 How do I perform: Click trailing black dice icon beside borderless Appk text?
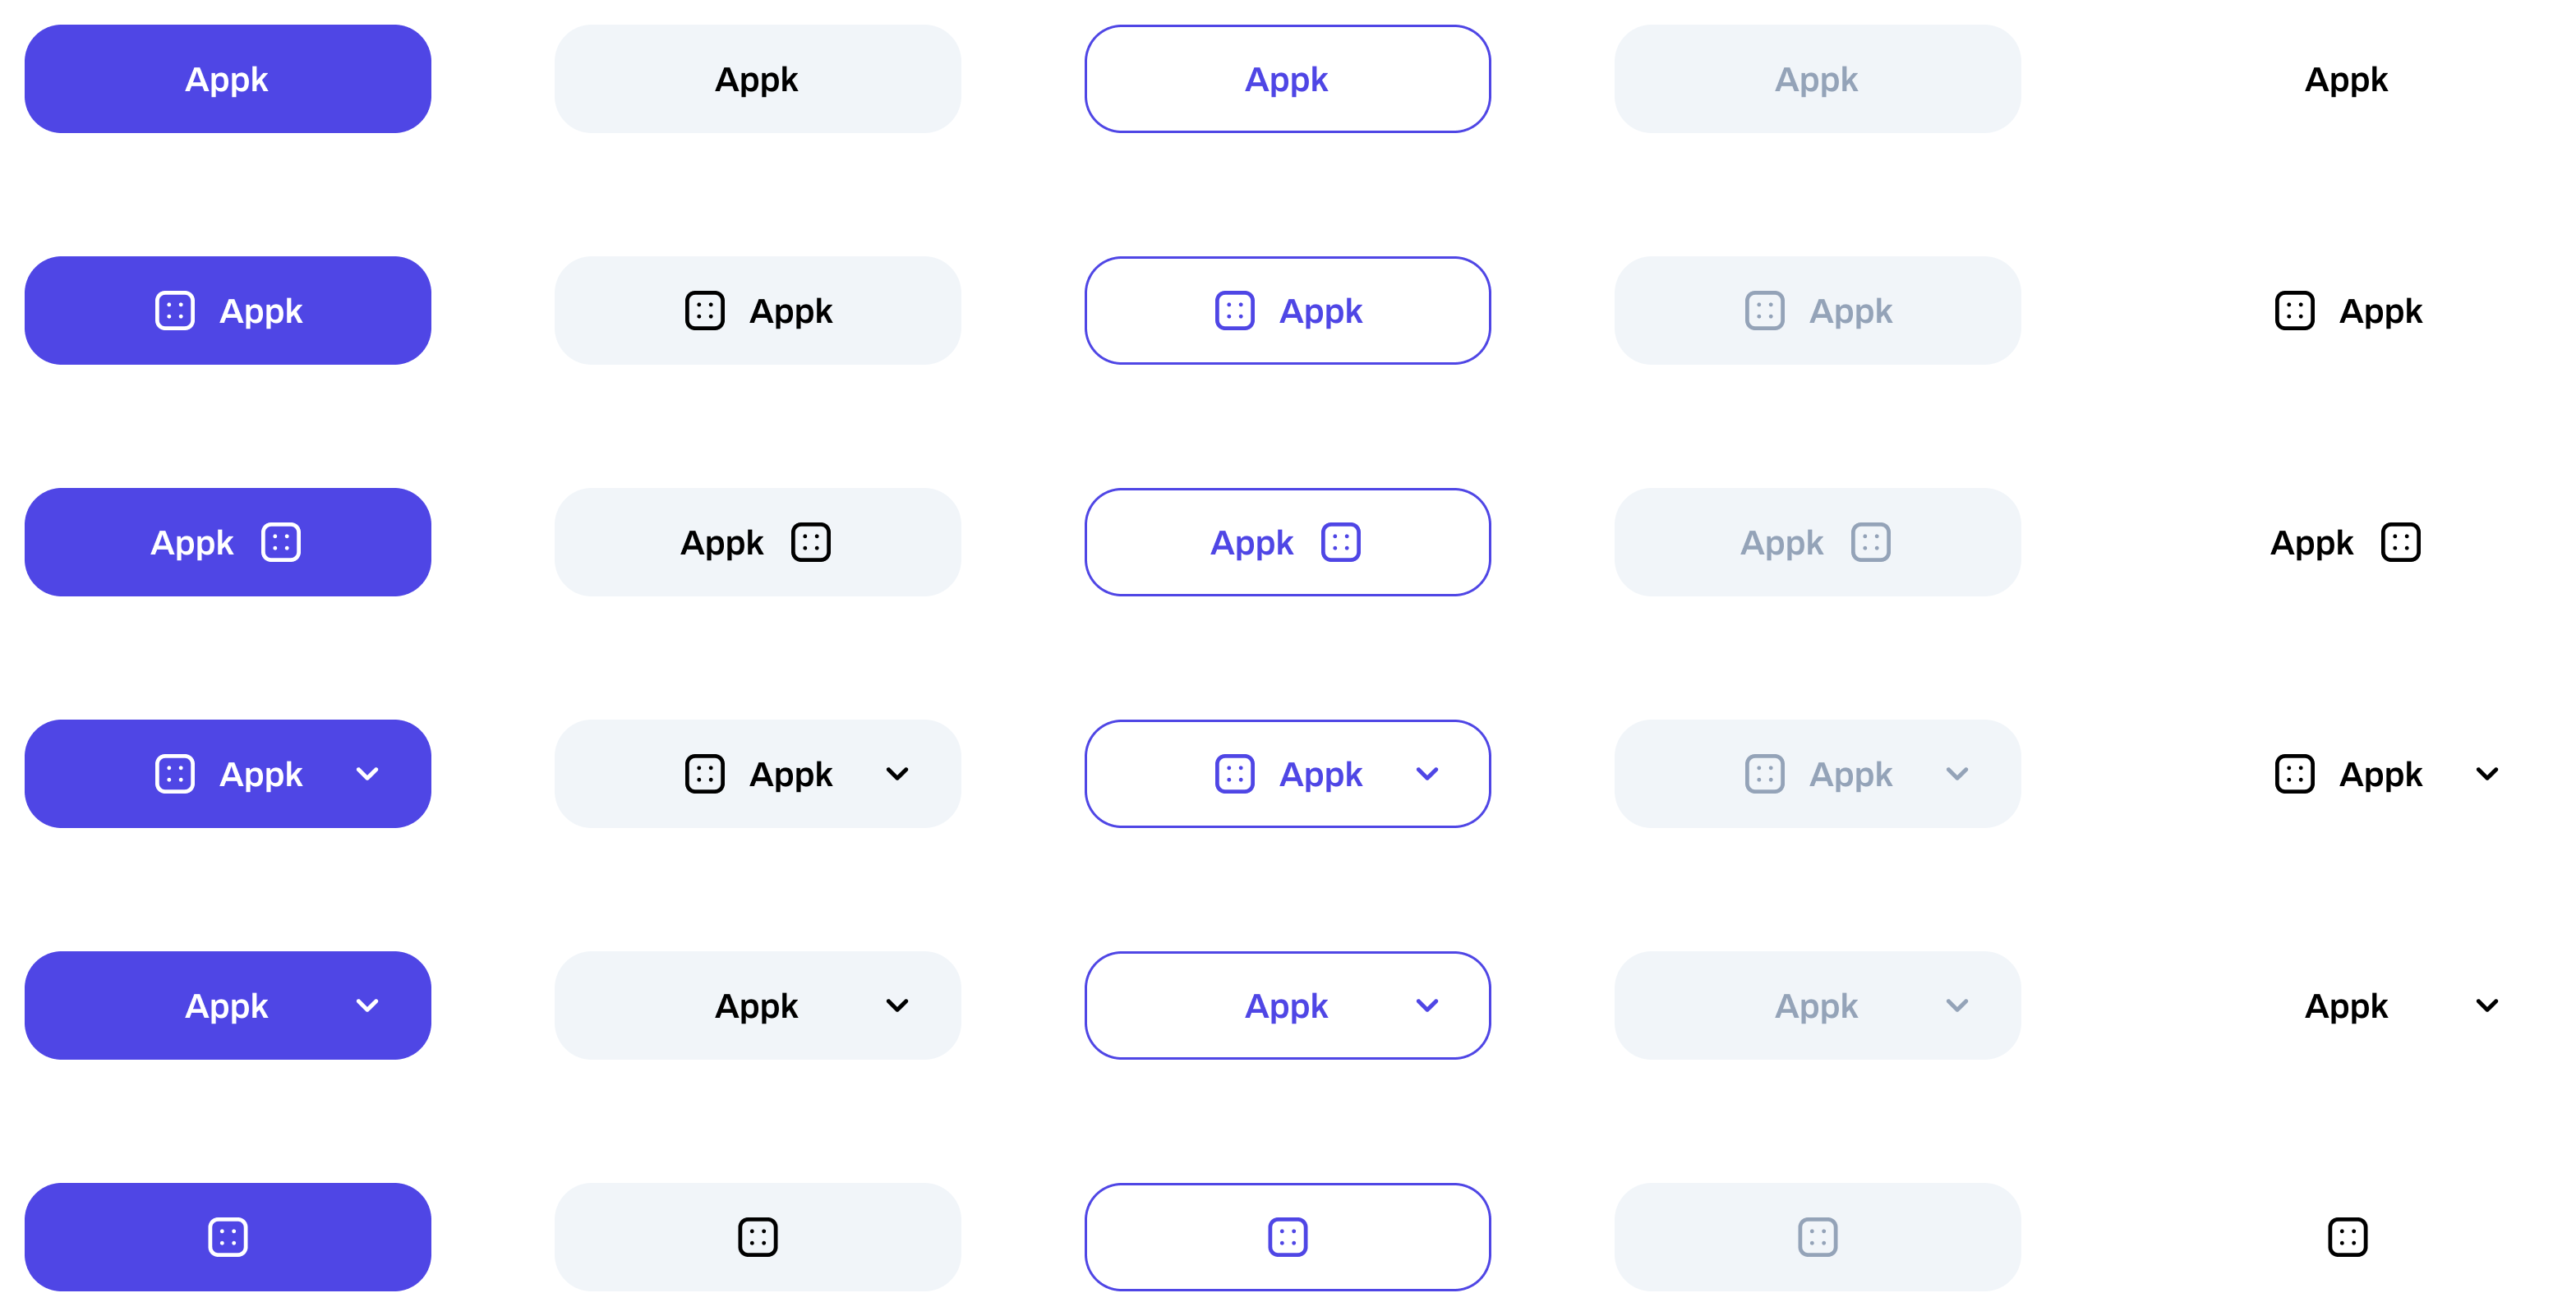(2400, 542)
